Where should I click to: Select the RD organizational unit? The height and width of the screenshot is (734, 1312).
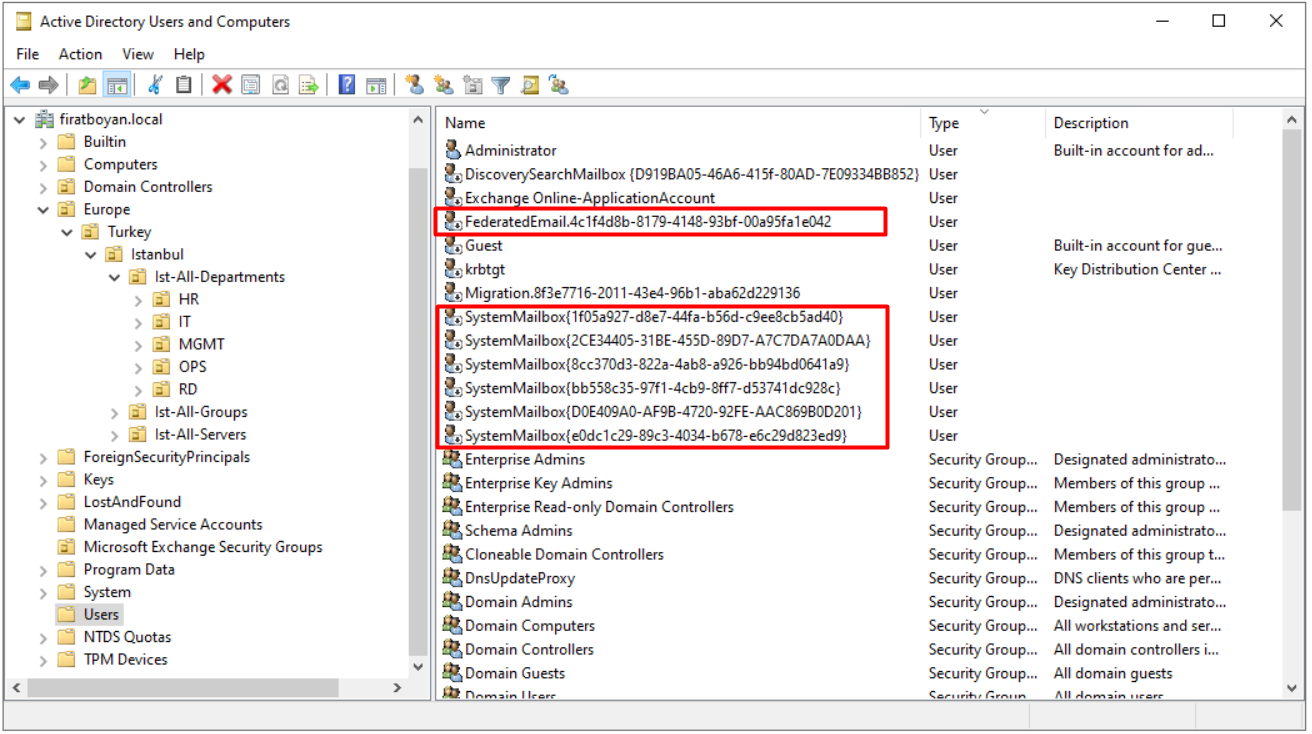[x=188, y=389]
